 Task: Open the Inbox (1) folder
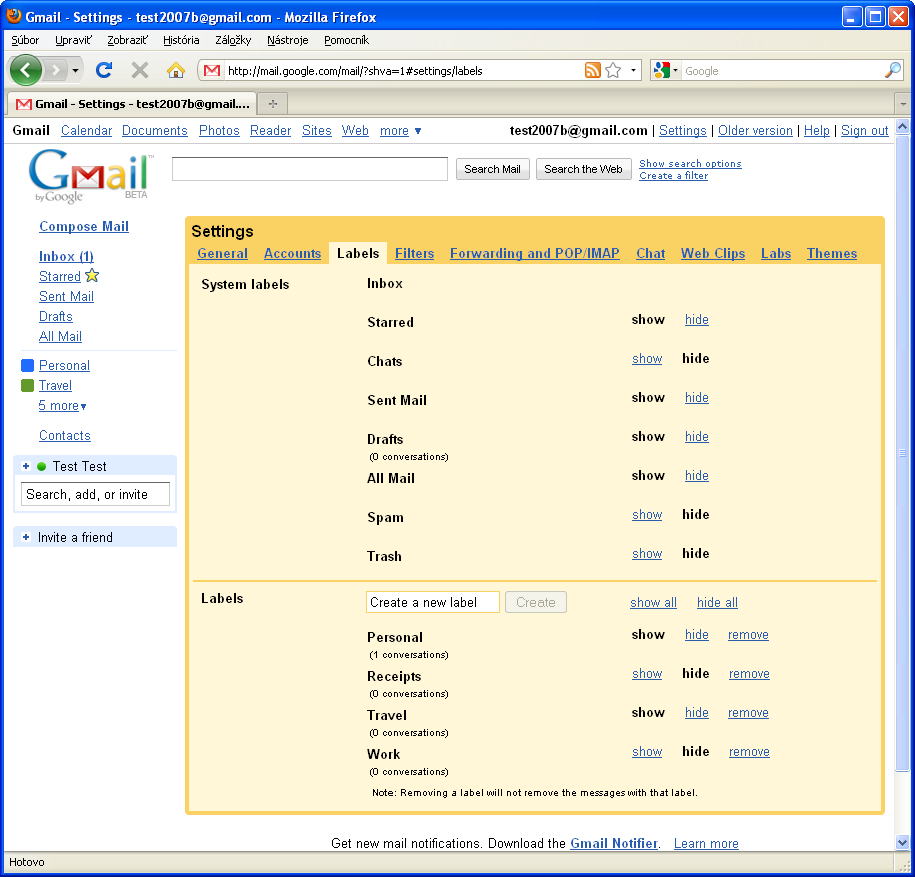tap(66, 256)
